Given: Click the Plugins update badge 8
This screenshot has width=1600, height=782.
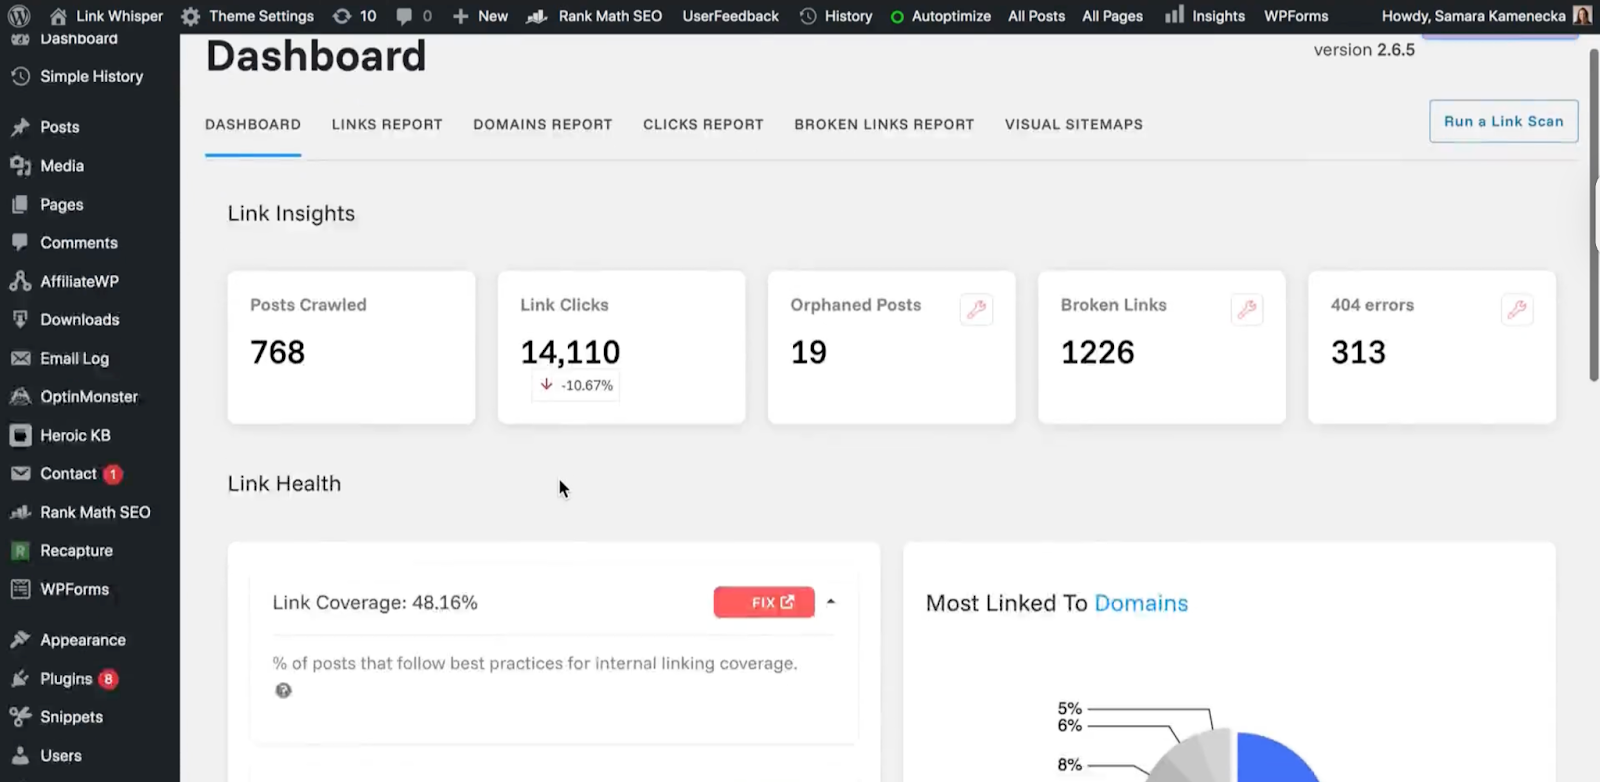Looking at the screenshot, I should coord(108,679).
